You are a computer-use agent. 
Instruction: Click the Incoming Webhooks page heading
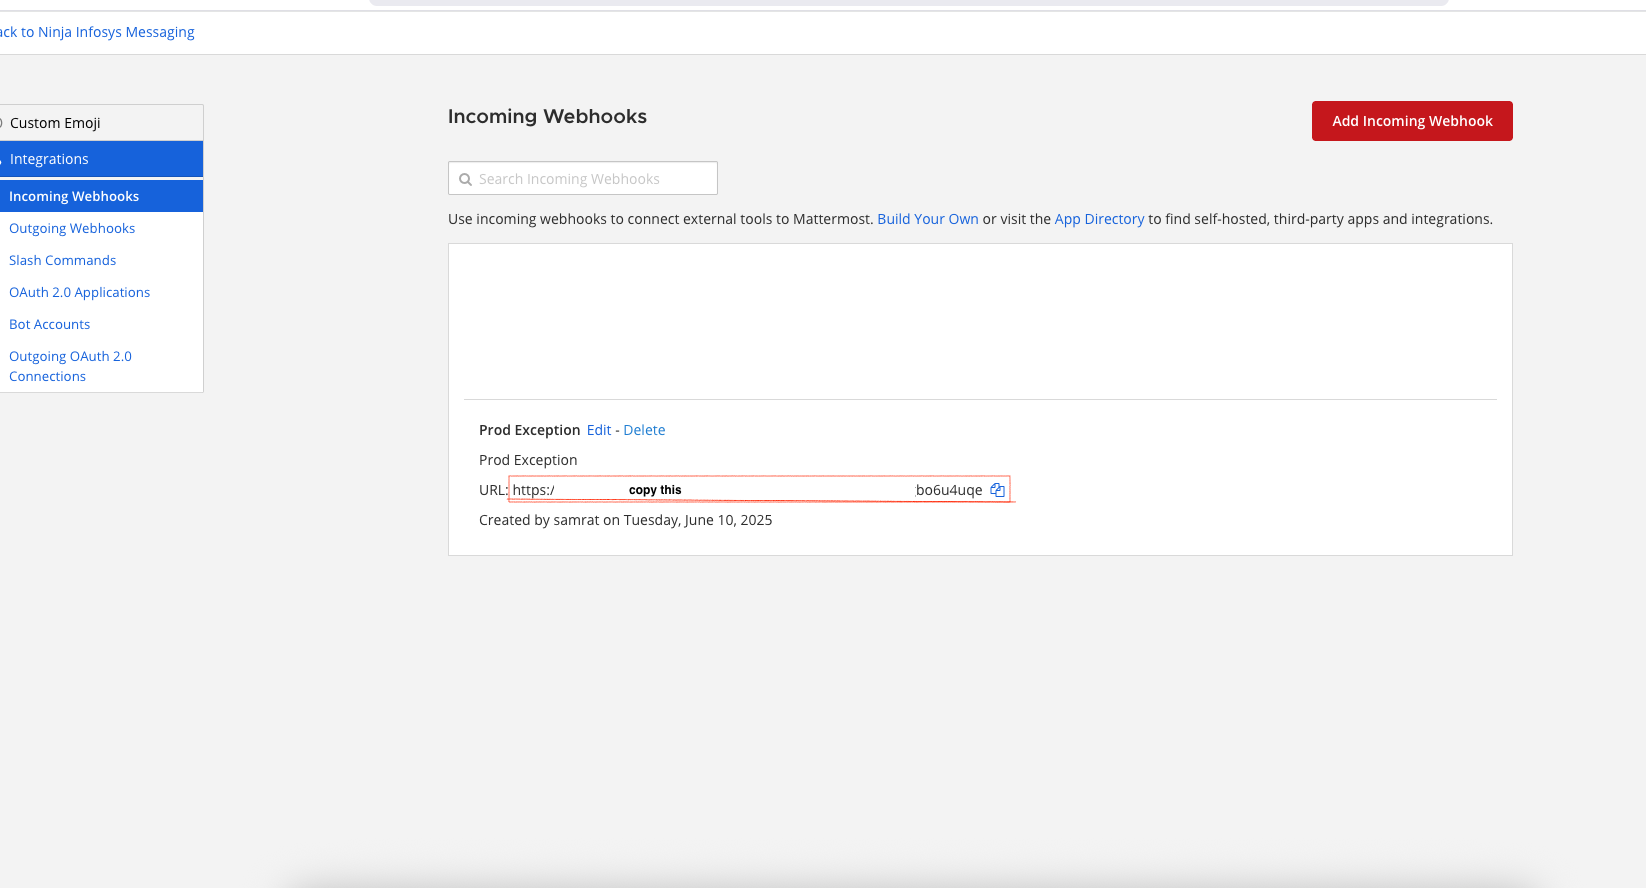pos(547,117)
